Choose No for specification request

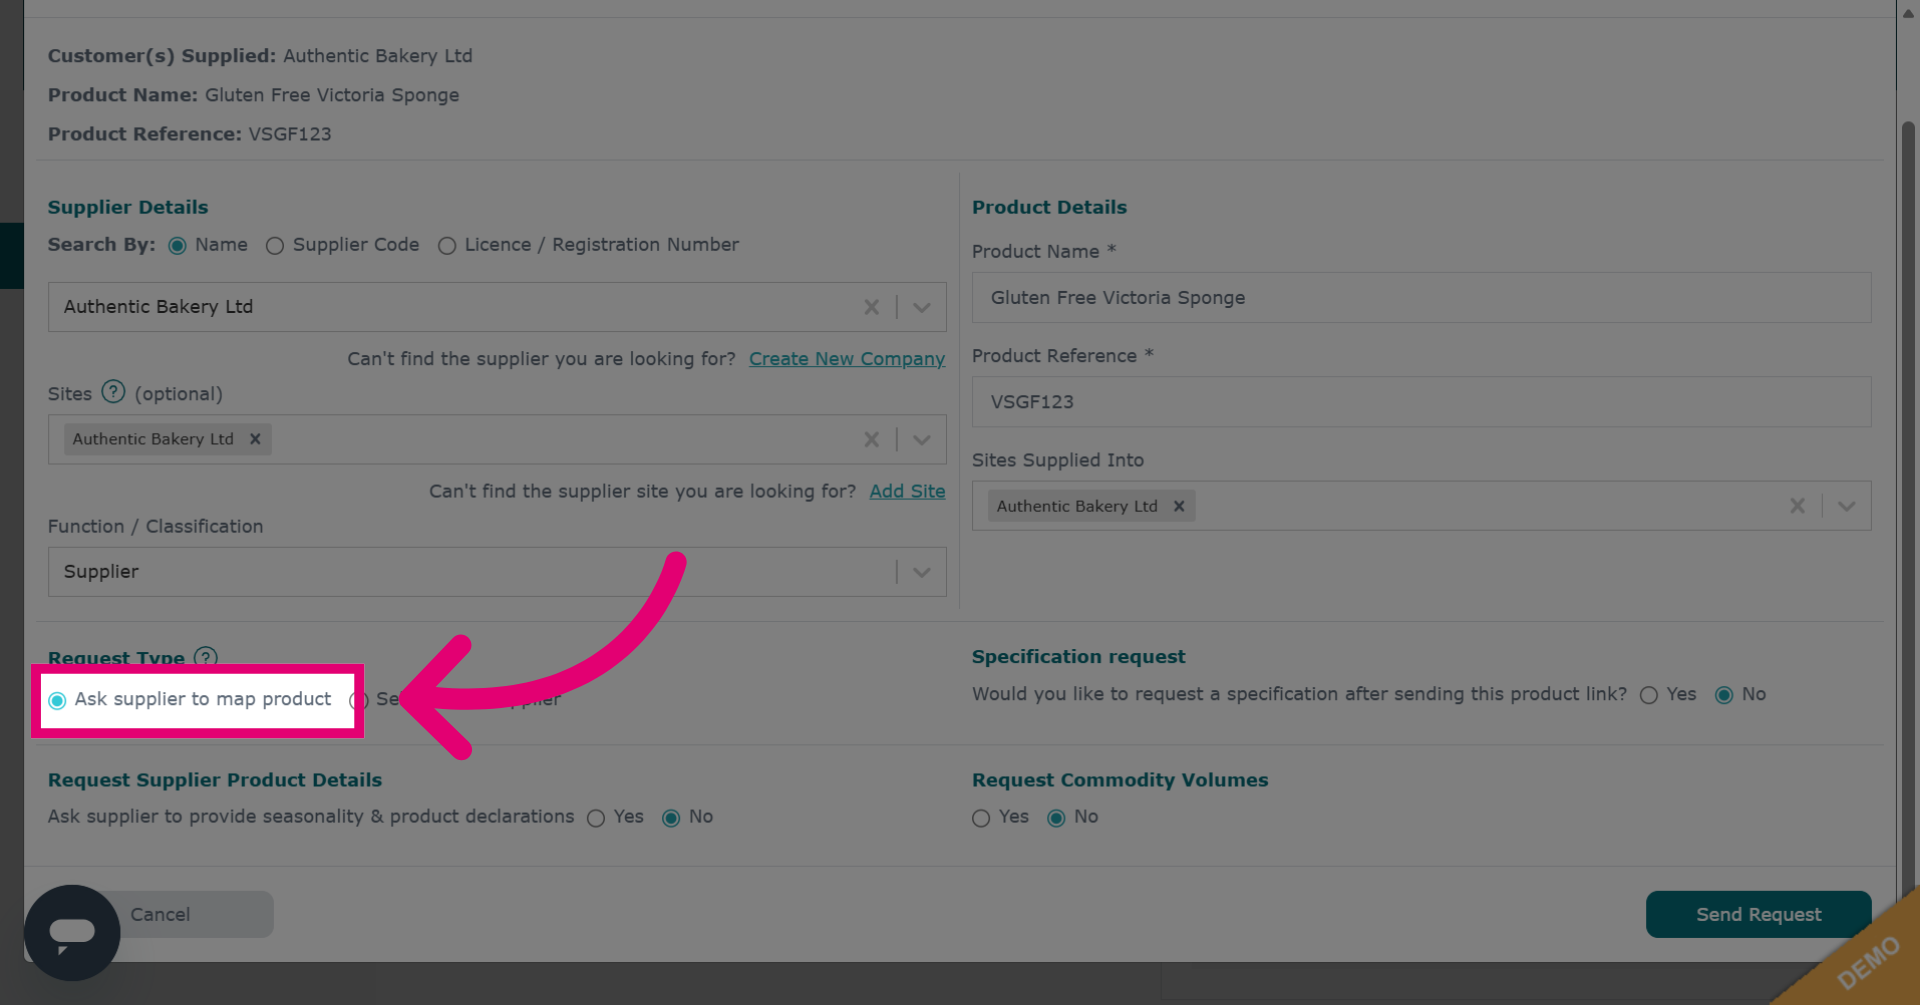coord(1724,695)
